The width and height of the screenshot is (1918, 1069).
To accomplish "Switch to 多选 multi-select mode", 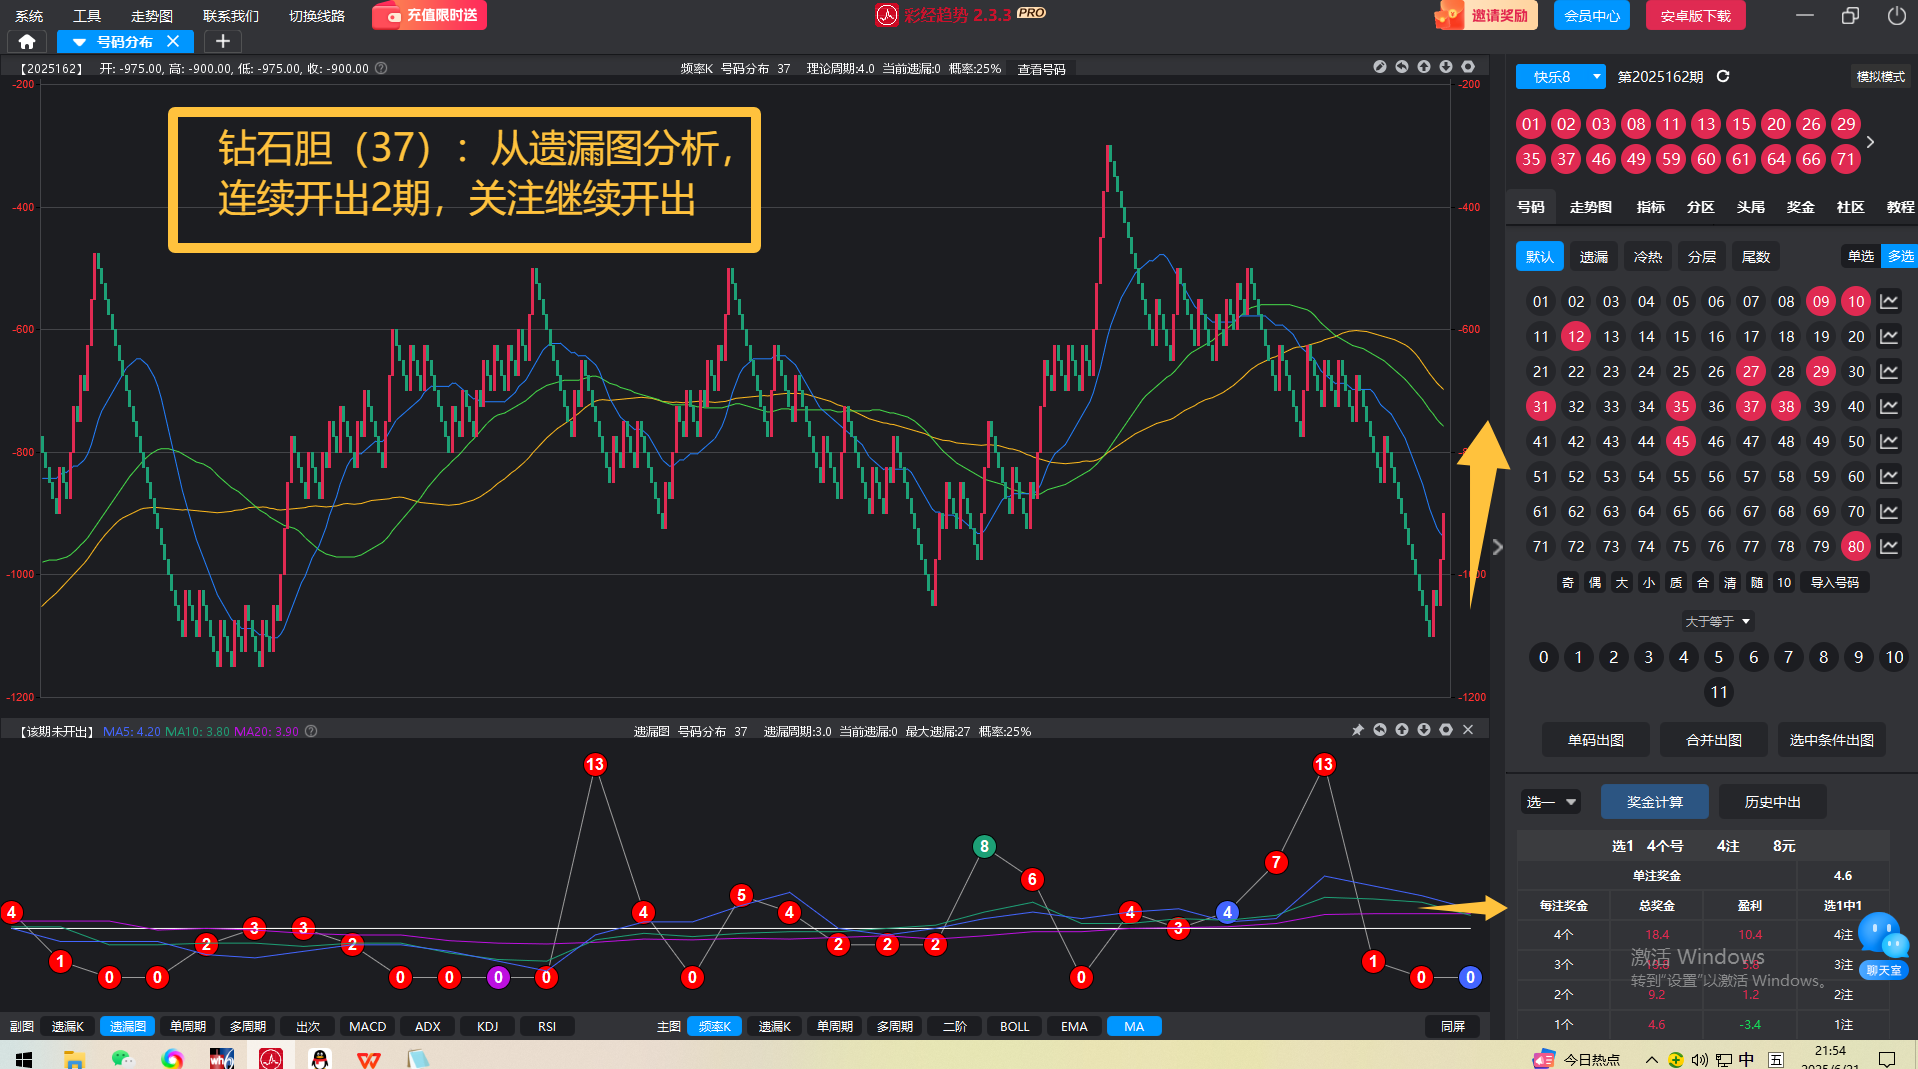I will 1899,256.
